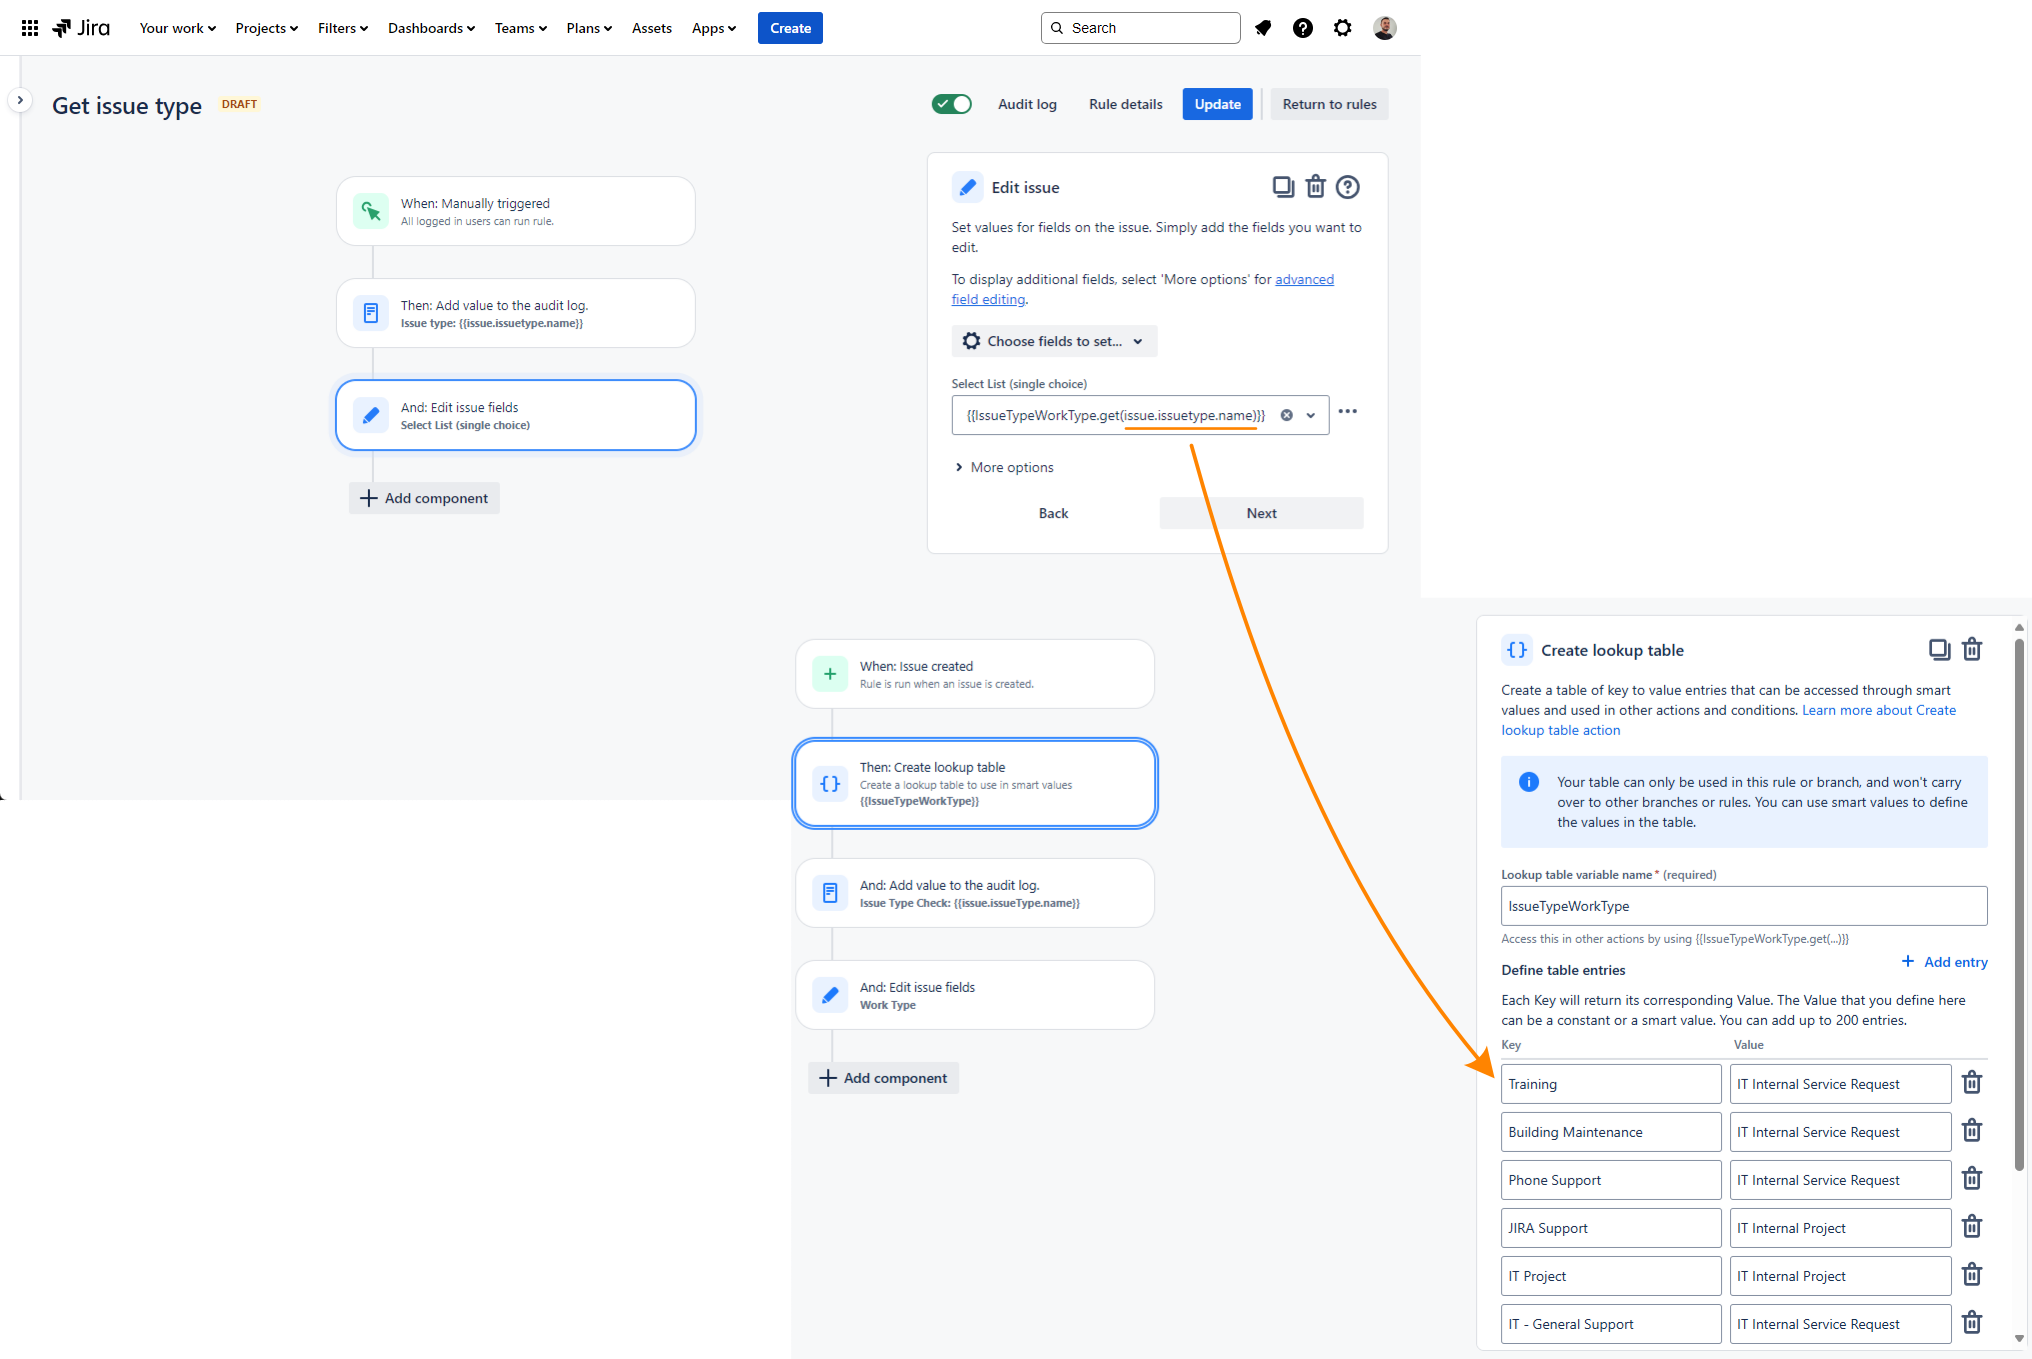Screen dimensions: 2032x1359
Task: Open the Select List field dropdown
Action: click(1311, 414)
